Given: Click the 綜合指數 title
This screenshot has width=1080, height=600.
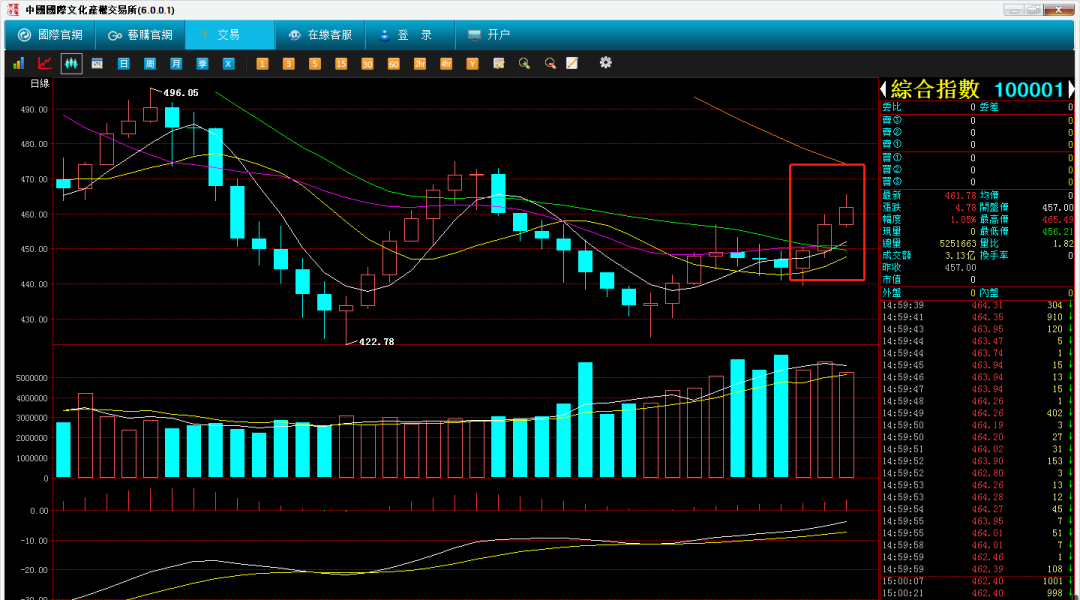Looking at the screenshot, I should pos(935,89).
